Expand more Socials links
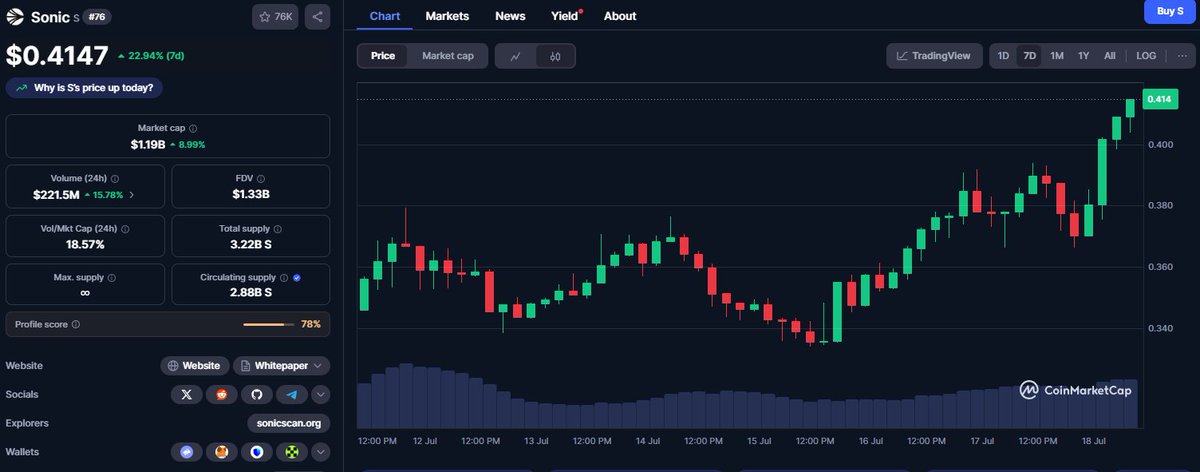 click(321, 394)
